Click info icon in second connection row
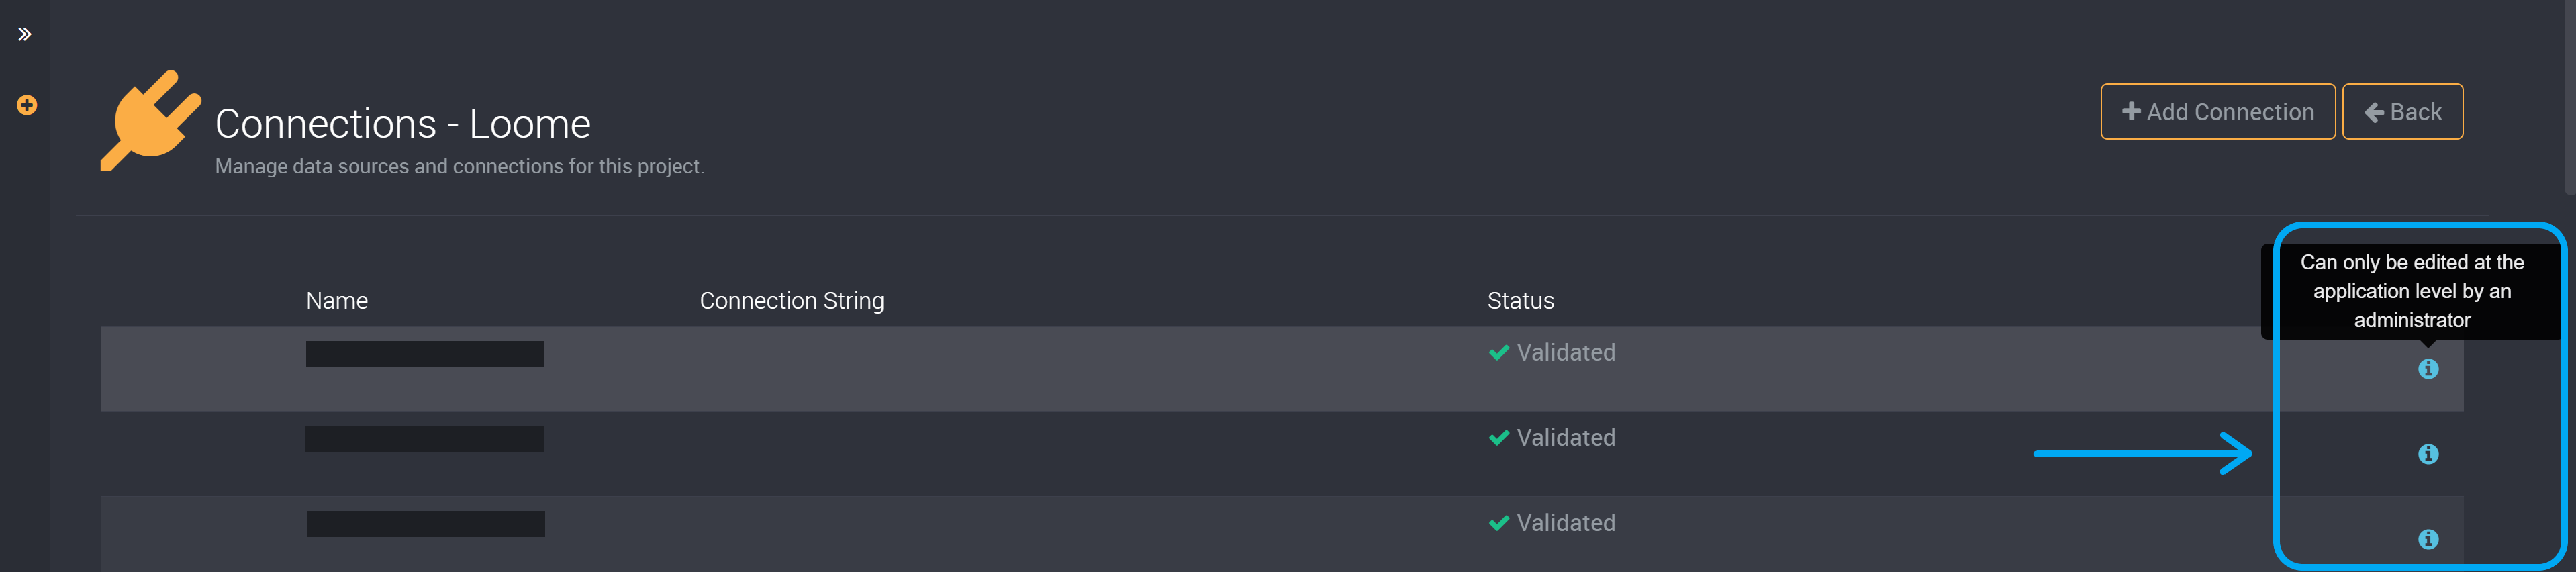This screenshot has width=2576, height=572. [2427, 454]
